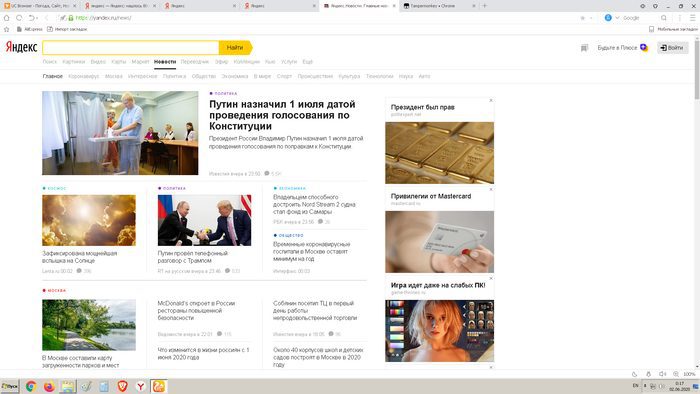Click the UC Browser taskbar icon
Viewport: 700px width, 394px height.
tap(159, 386)
